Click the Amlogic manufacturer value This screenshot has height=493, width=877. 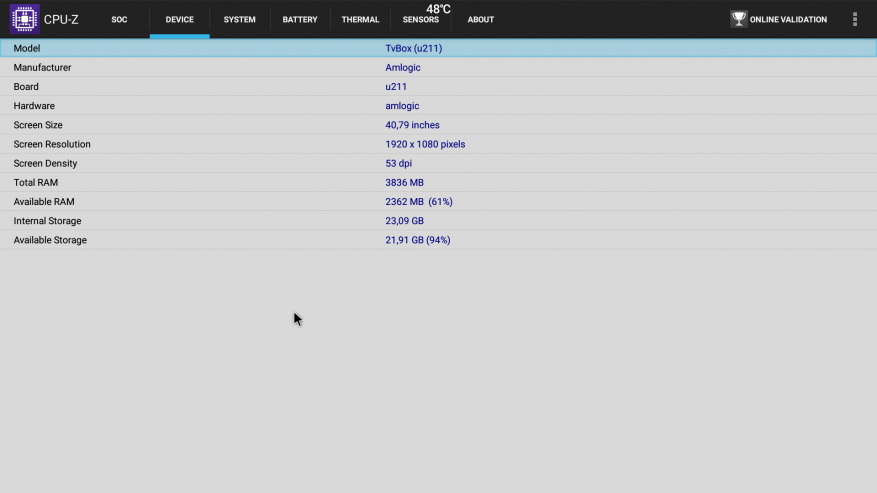click(403, 68)
